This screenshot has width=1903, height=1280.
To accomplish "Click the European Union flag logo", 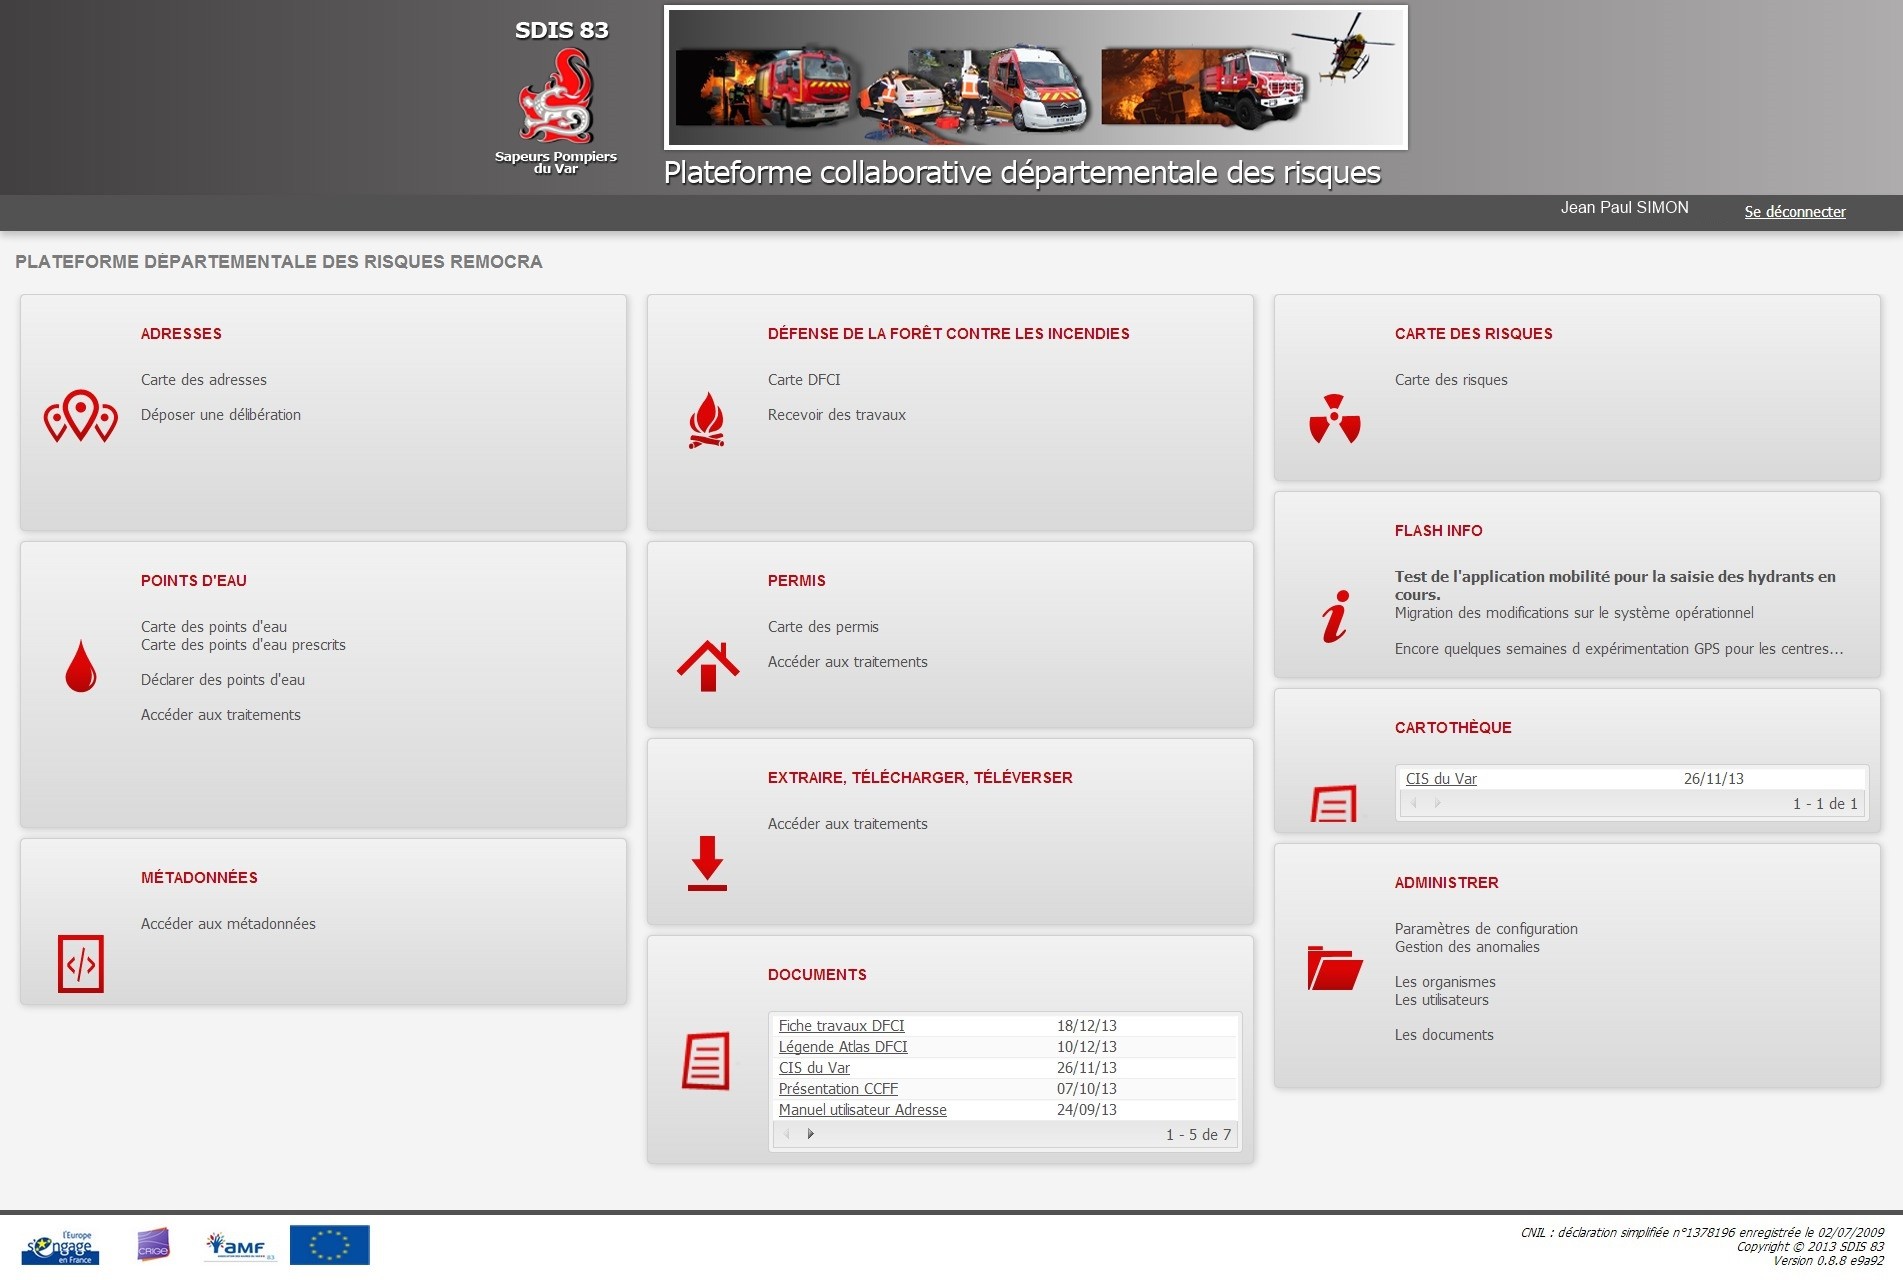I will coord(330,1245).
